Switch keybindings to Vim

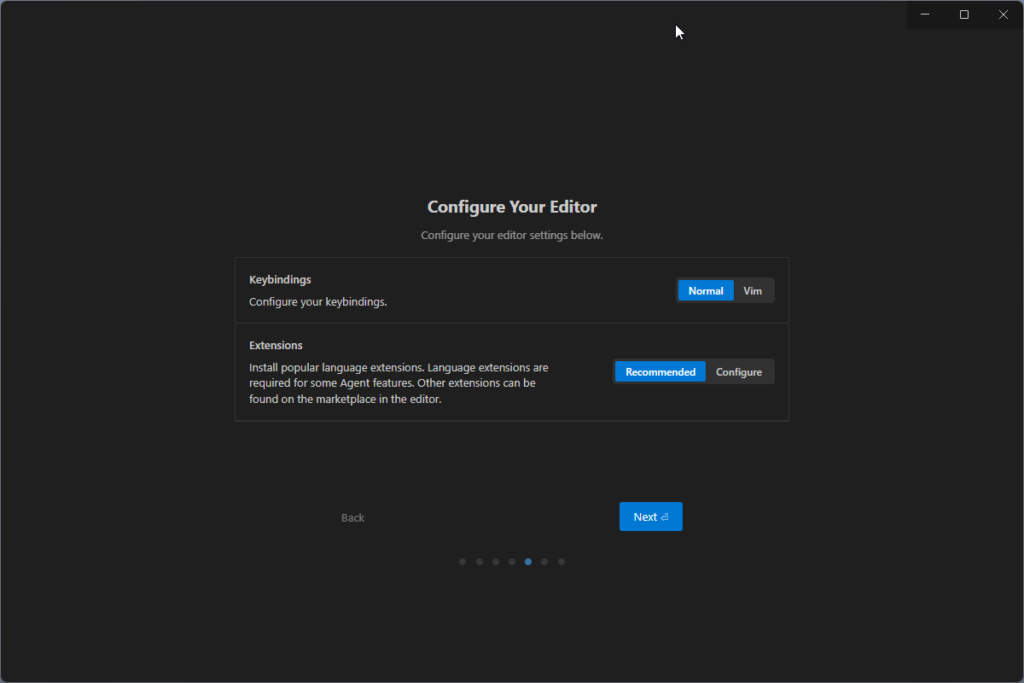click(753, 291)
